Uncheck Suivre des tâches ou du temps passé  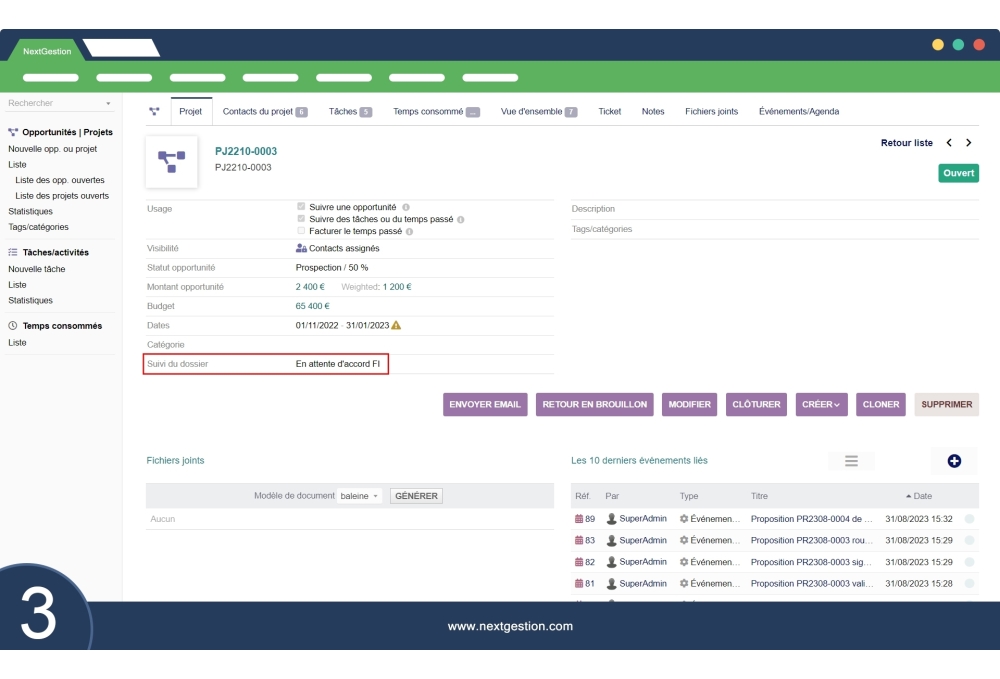pos(301,219)
